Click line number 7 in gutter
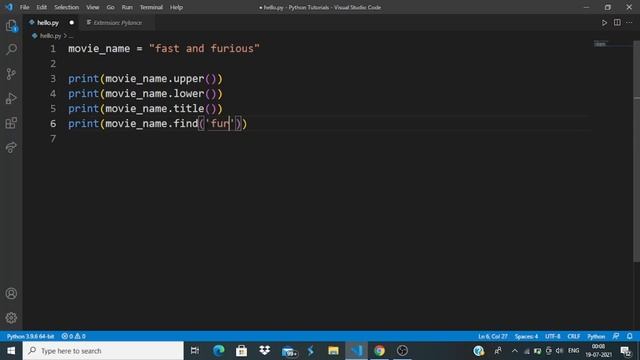 coord(53,139)
